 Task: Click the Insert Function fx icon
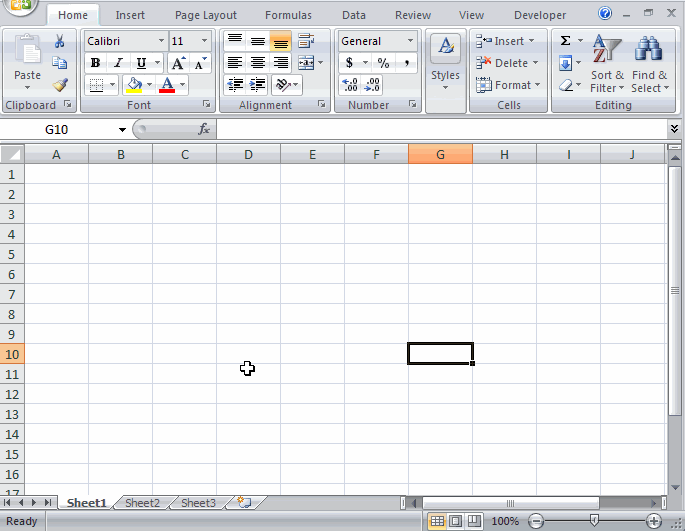204,129
